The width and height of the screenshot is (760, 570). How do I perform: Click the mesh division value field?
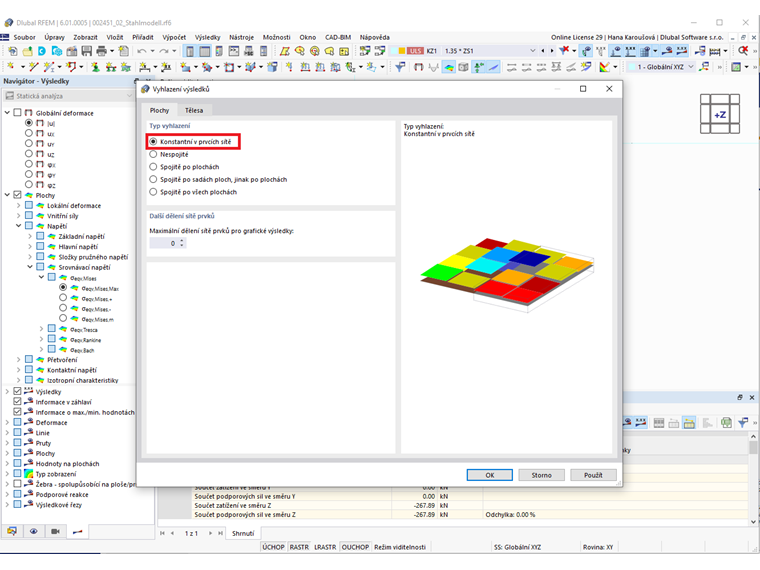[164, 243]
